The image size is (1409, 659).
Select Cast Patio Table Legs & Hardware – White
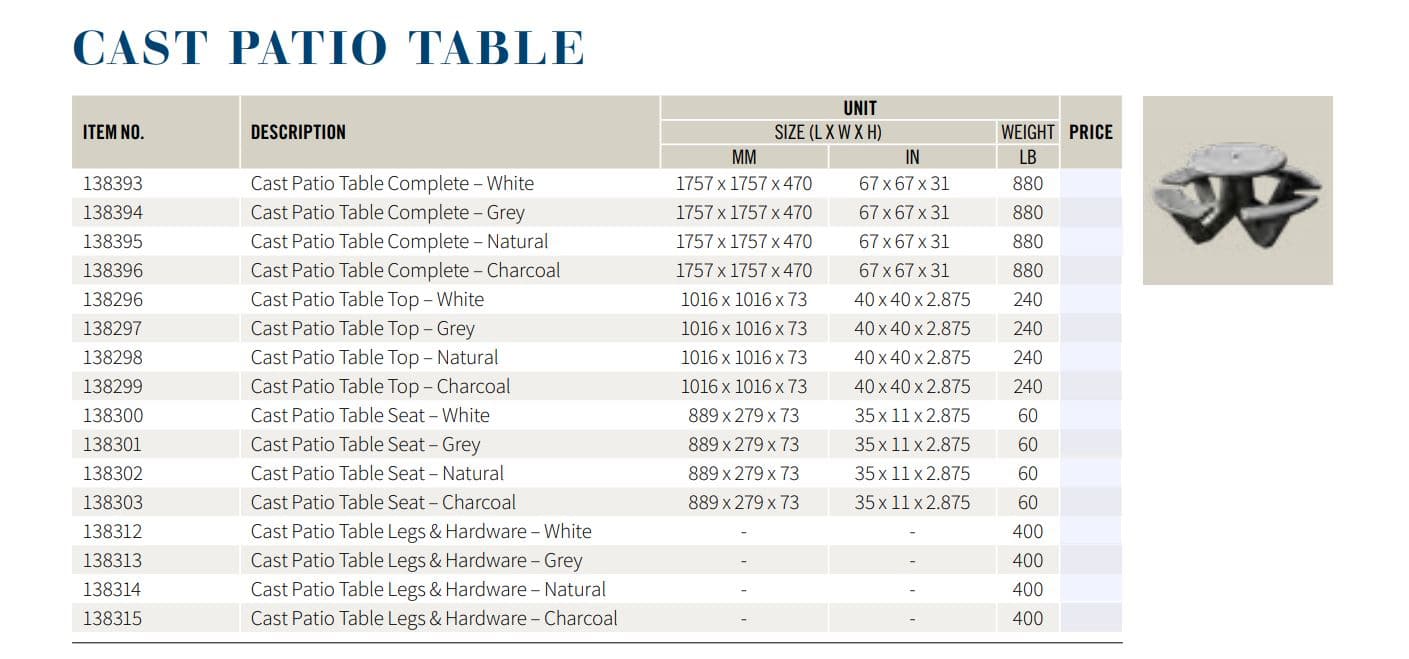(x=421, y=532)
